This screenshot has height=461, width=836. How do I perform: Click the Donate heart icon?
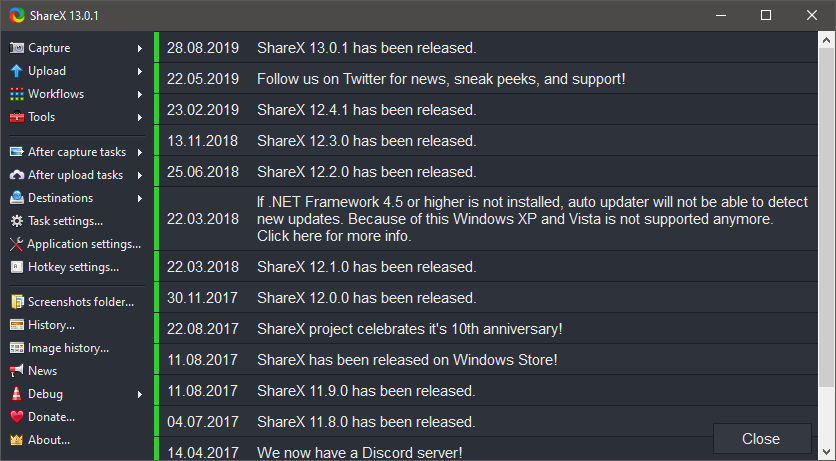(16, 416)
